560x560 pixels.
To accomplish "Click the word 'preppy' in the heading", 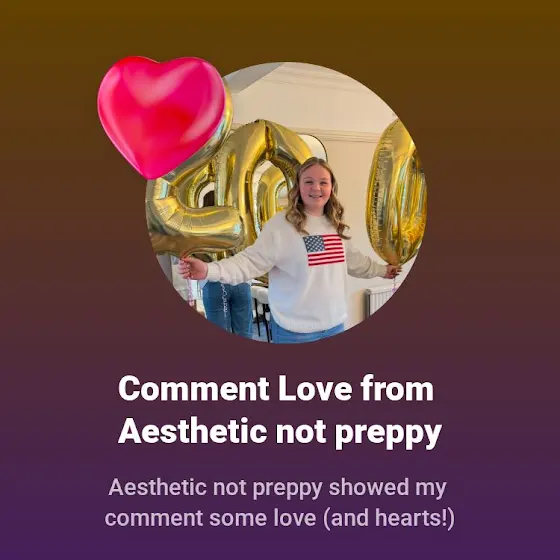I will (x=388, y=434).
